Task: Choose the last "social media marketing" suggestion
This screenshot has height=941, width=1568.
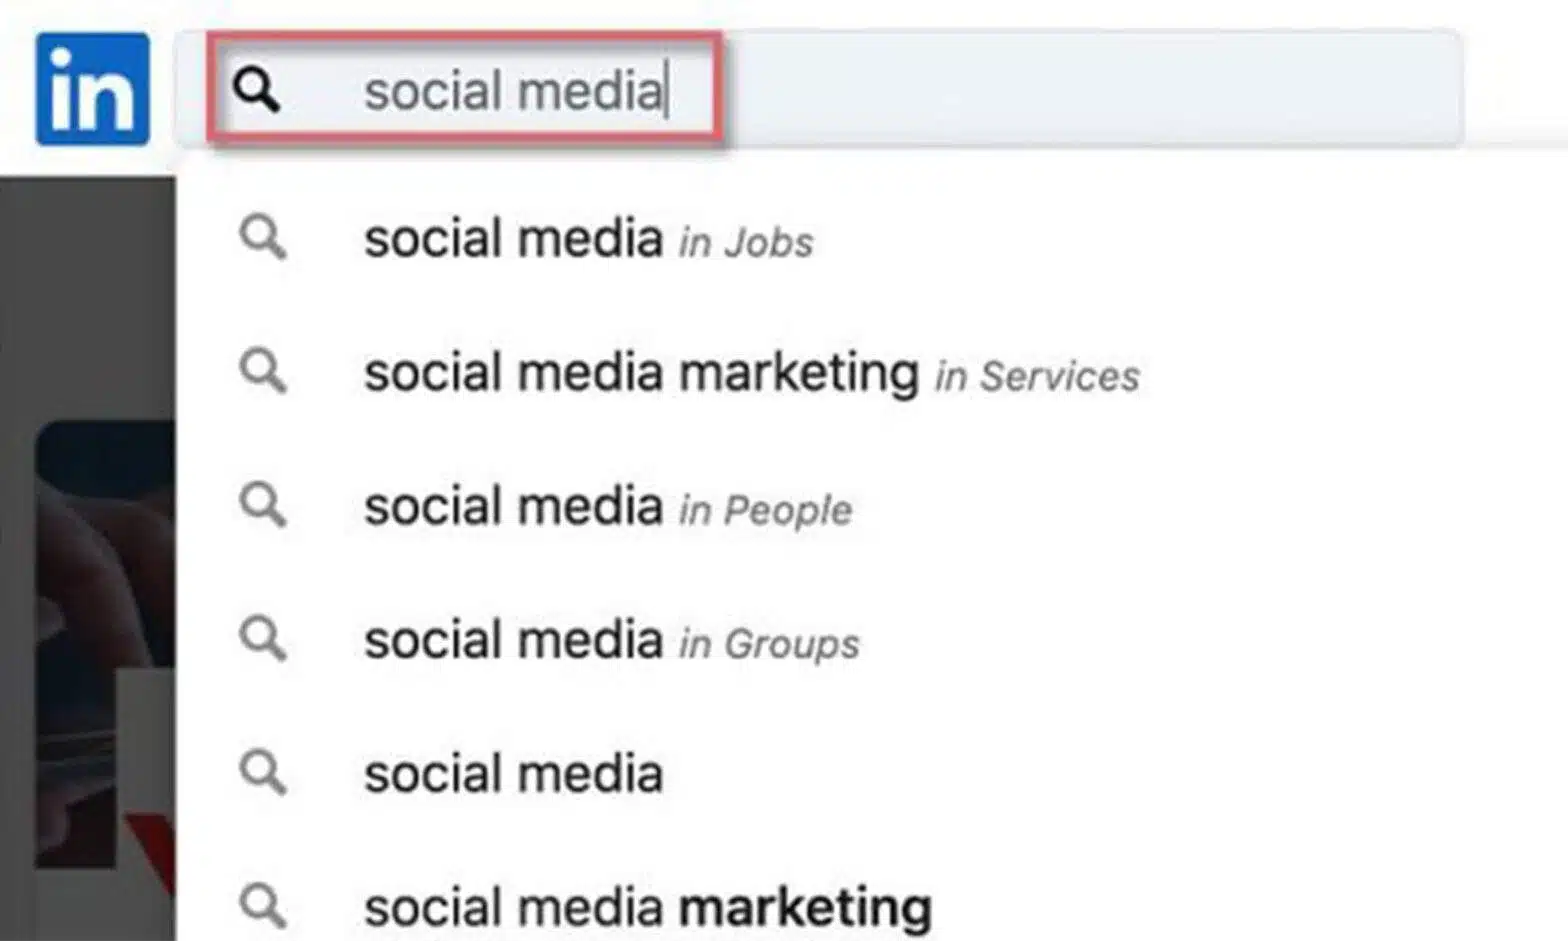Action: [647, 907]
